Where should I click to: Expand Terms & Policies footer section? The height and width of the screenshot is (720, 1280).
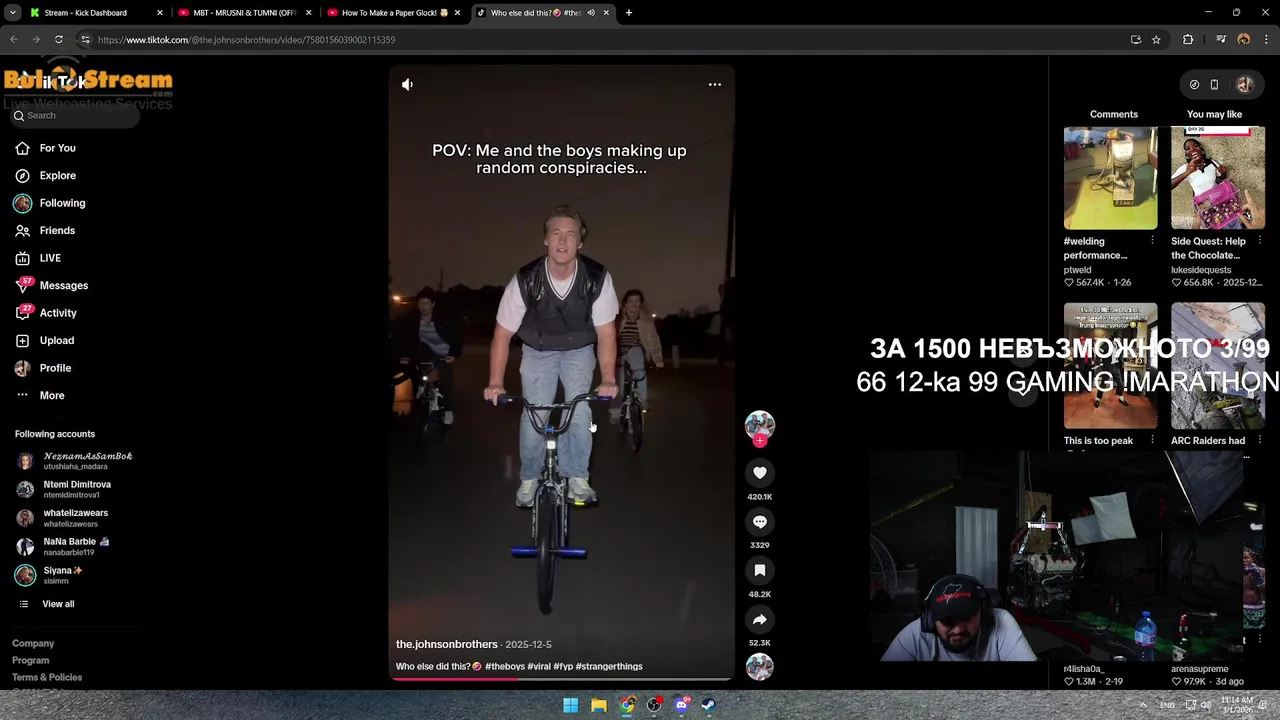47,678
